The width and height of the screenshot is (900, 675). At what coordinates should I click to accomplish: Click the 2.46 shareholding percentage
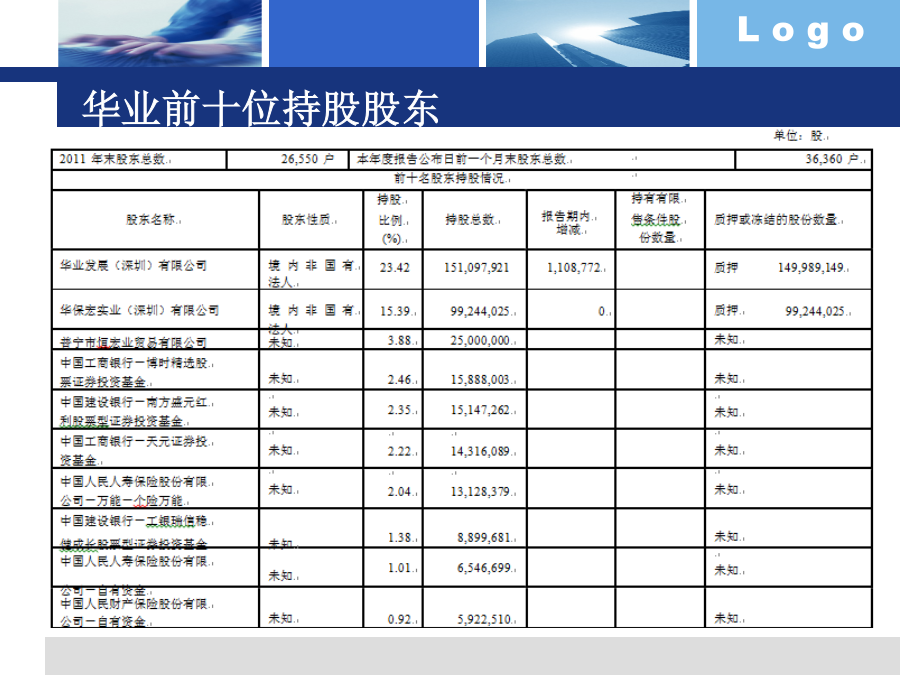click(399, 379)
